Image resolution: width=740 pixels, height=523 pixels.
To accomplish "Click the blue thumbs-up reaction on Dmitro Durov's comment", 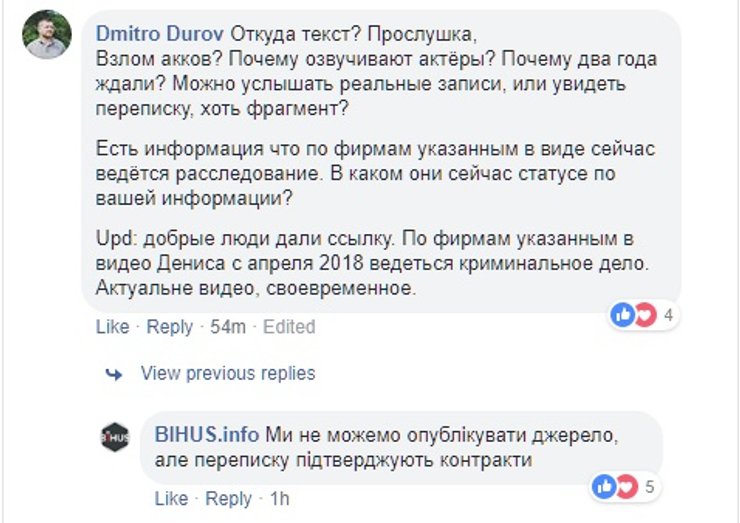I will [623, 315].
